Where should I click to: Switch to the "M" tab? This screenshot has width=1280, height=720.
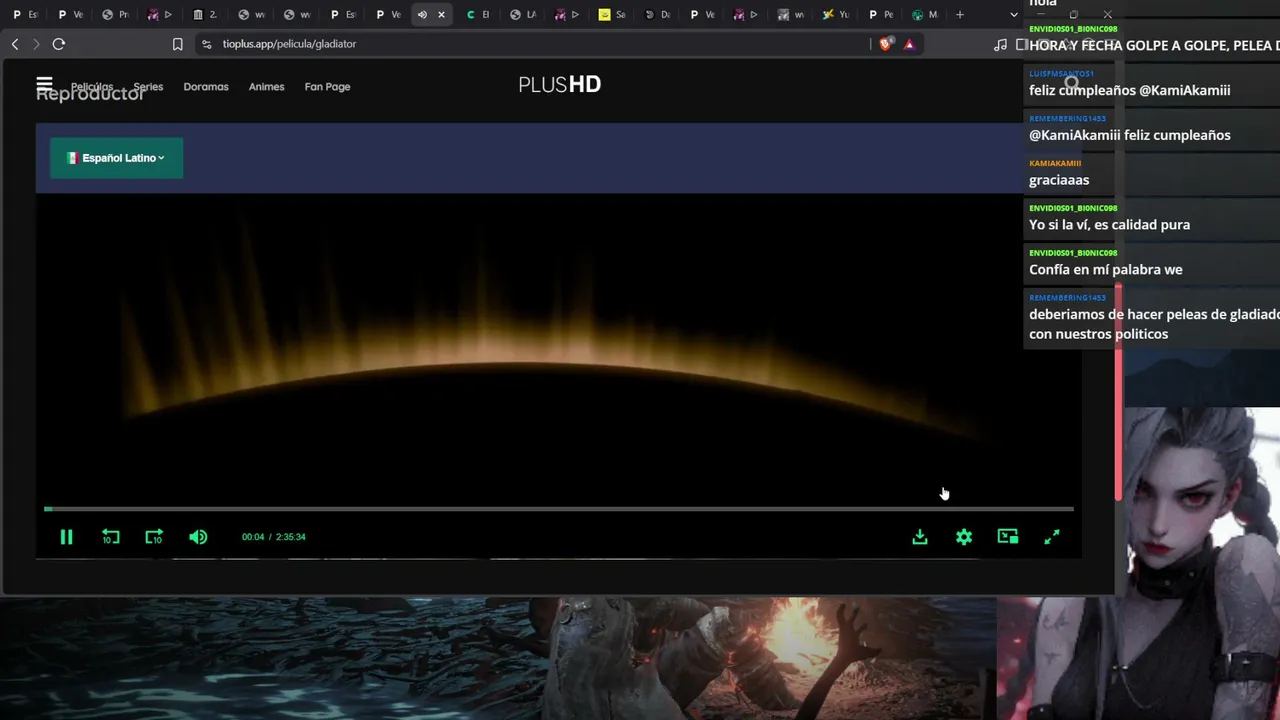(925, 15)
